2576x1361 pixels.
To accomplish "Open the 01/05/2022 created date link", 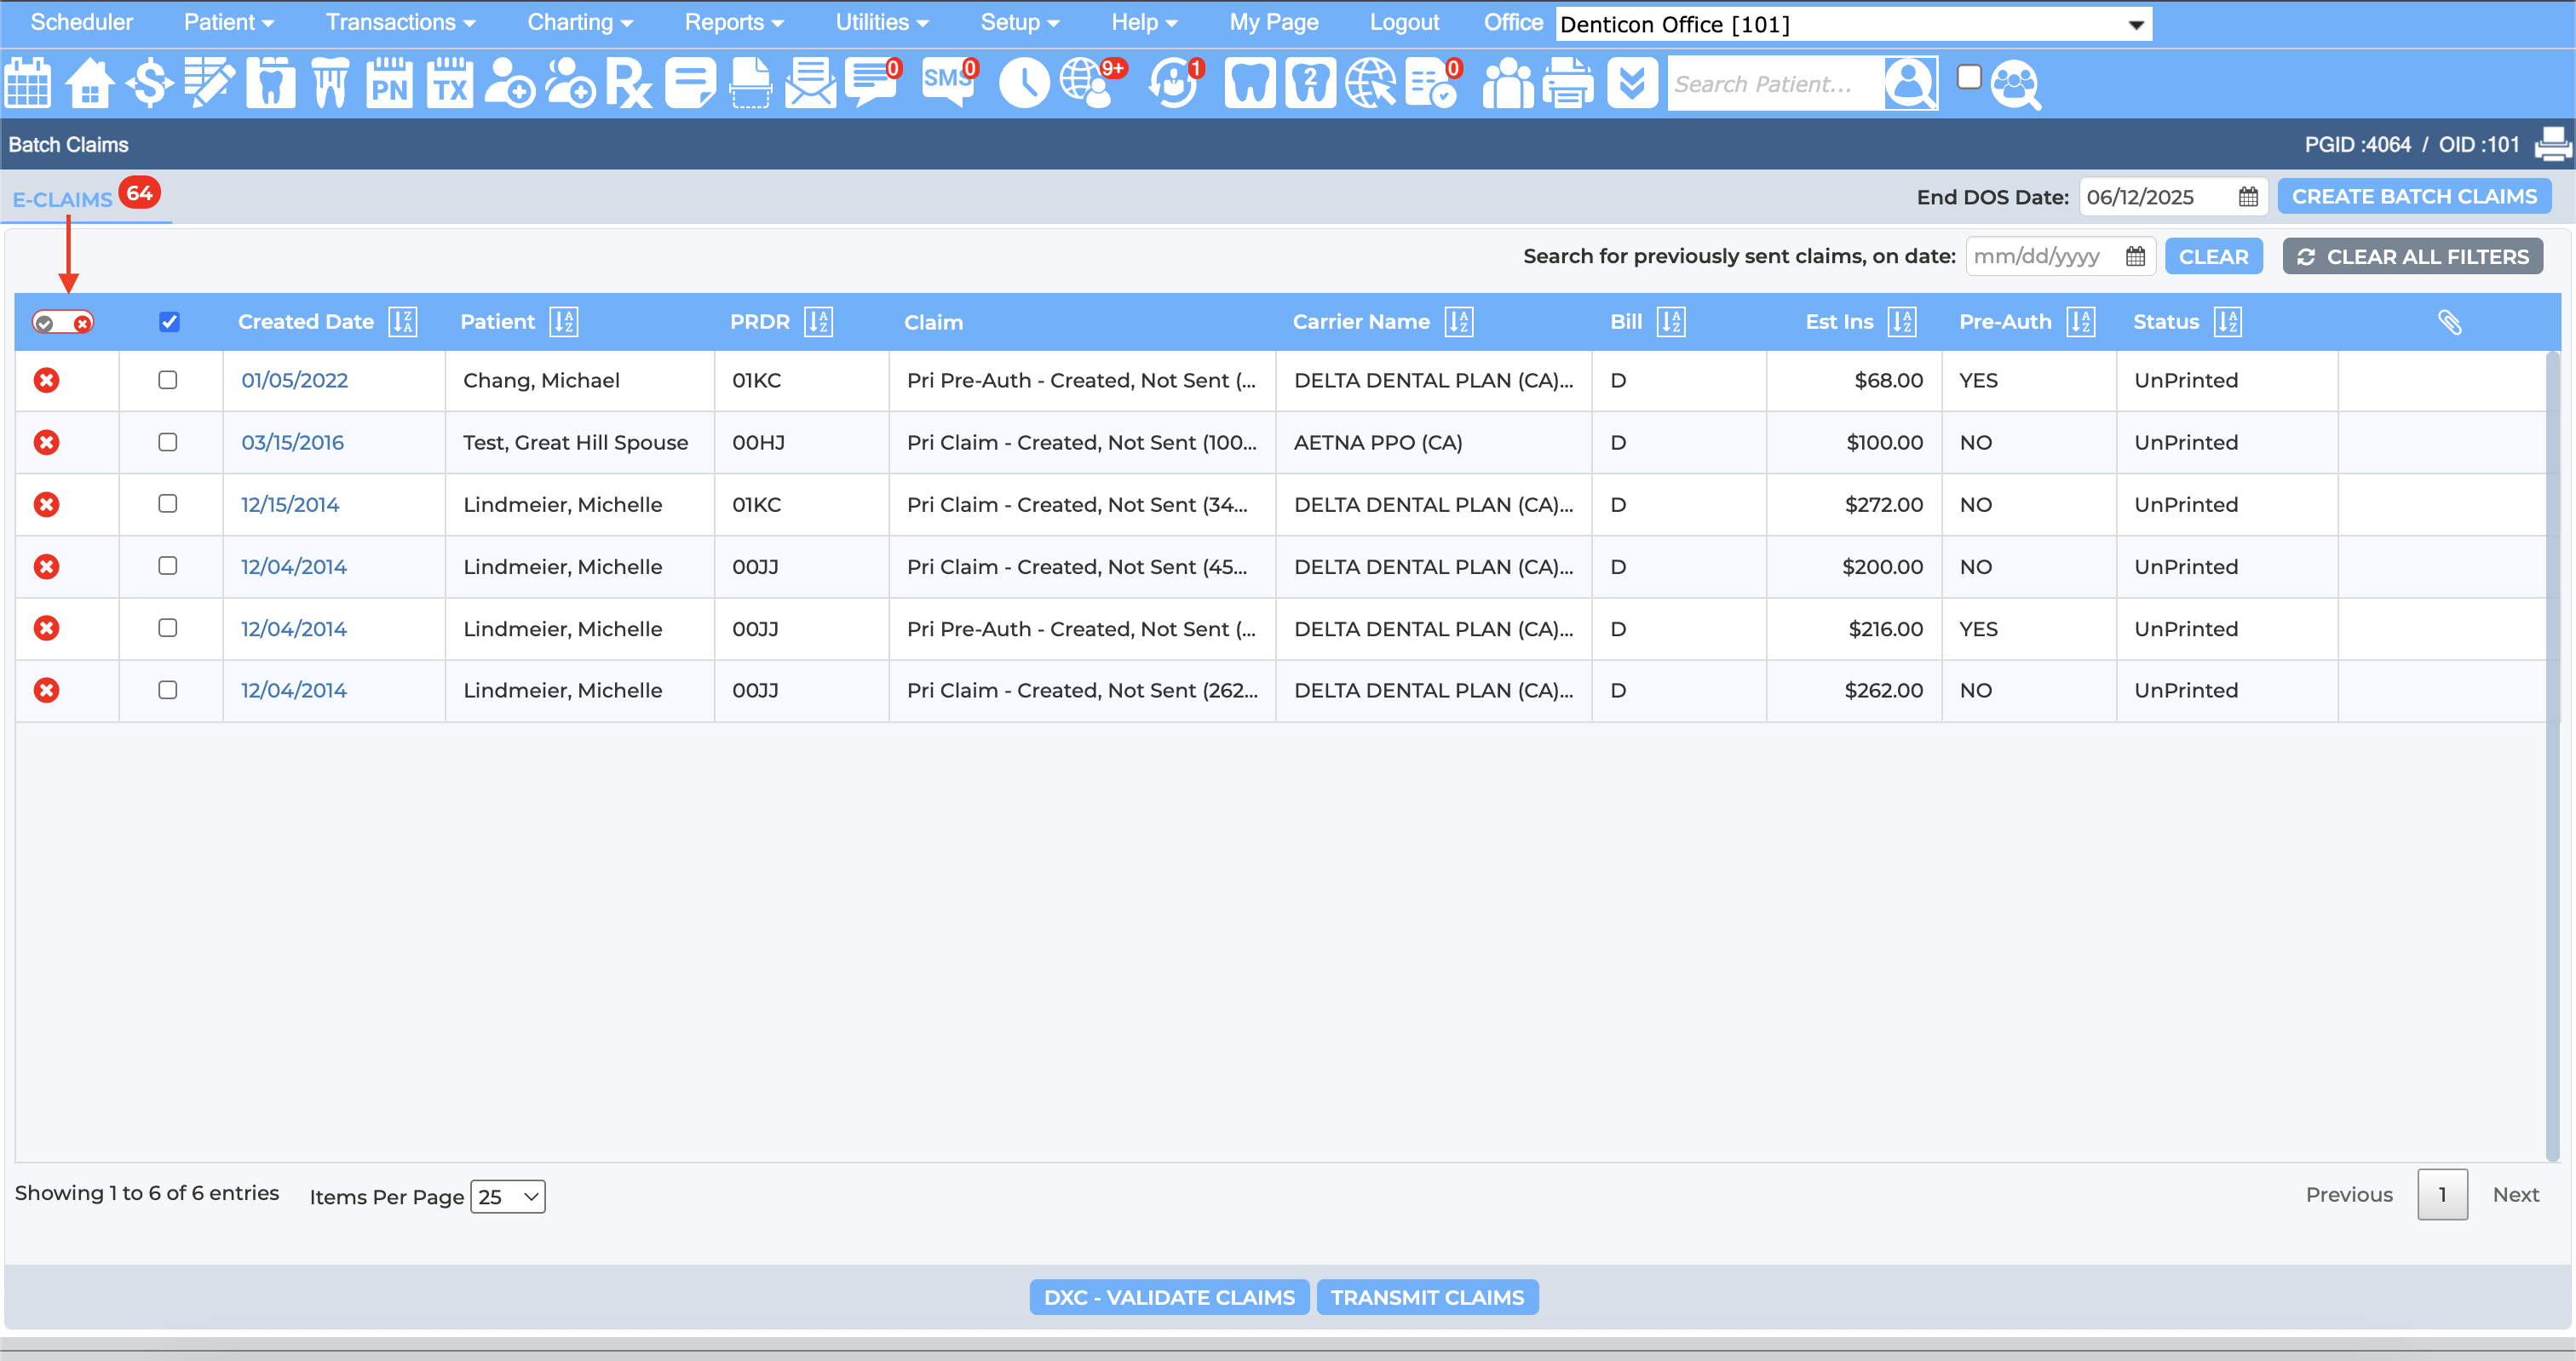I will click(295, 380).
